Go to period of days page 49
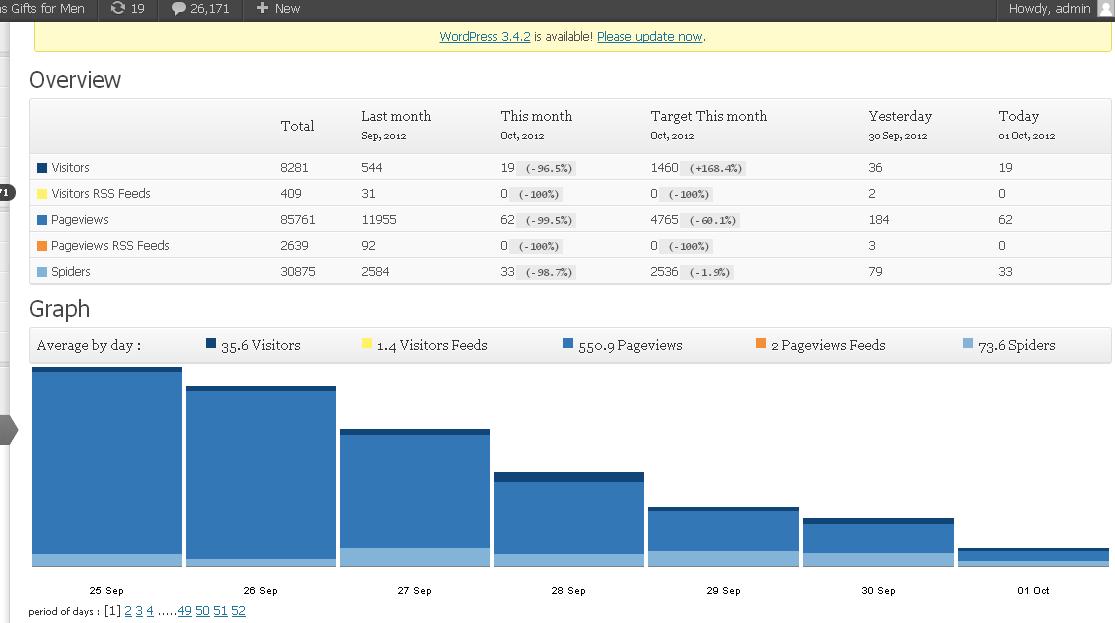The width and height of the screenshot is (1115, 623). click(184, 611)
